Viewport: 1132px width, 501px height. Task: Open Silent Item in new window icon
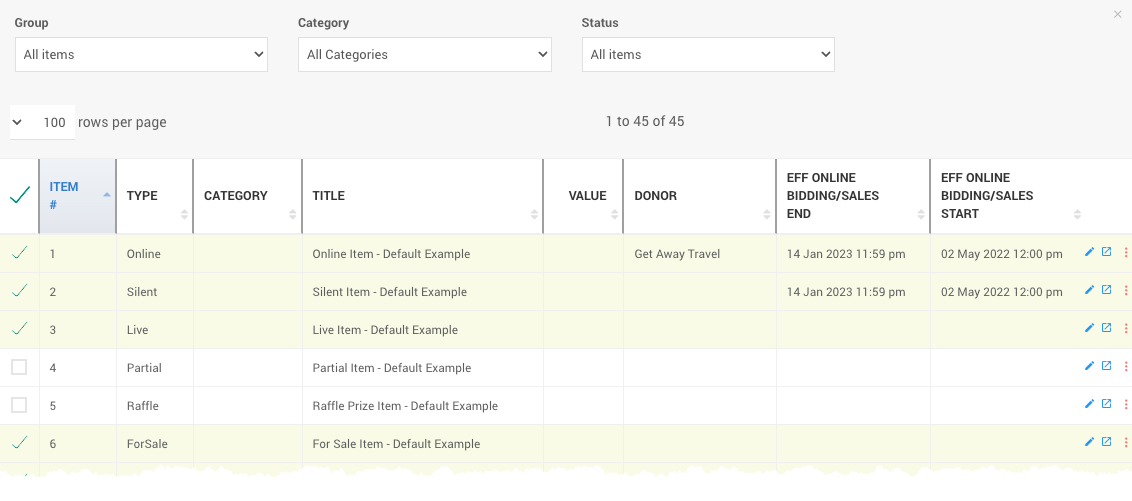pos(1107,290)
